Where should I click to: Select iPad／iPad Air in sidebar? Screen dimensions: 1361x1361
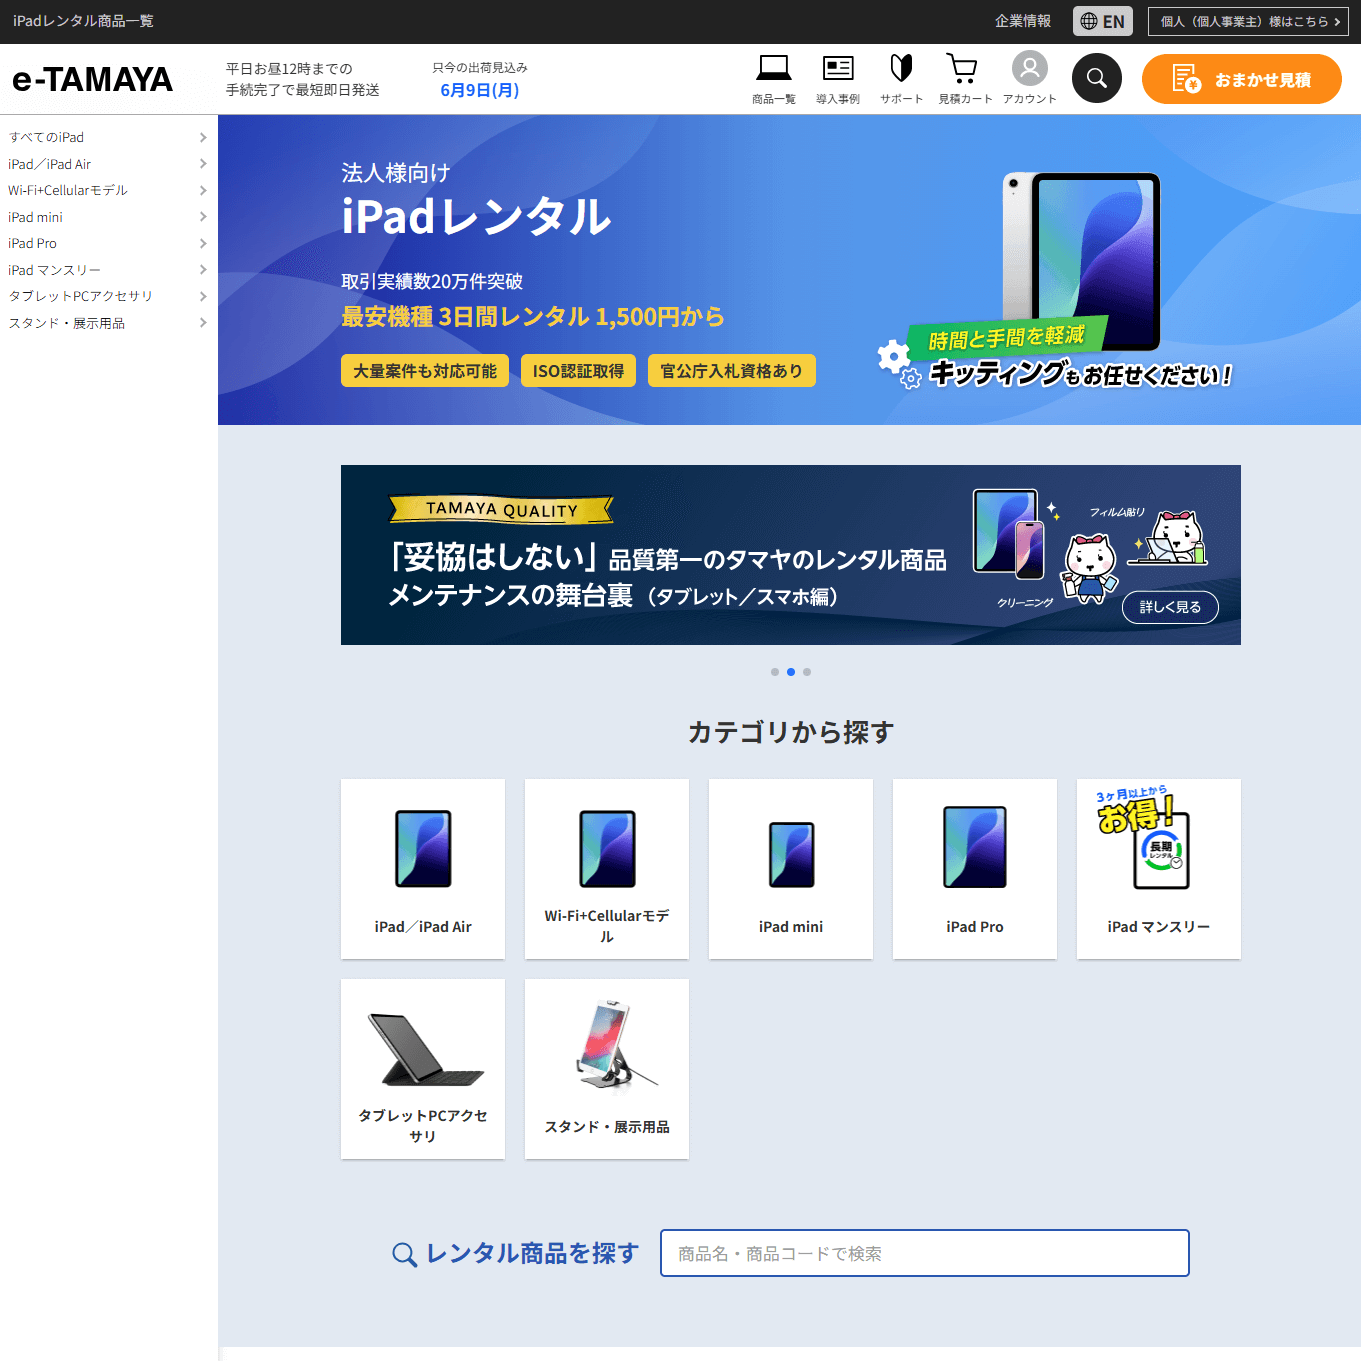[x=50, y=164]
